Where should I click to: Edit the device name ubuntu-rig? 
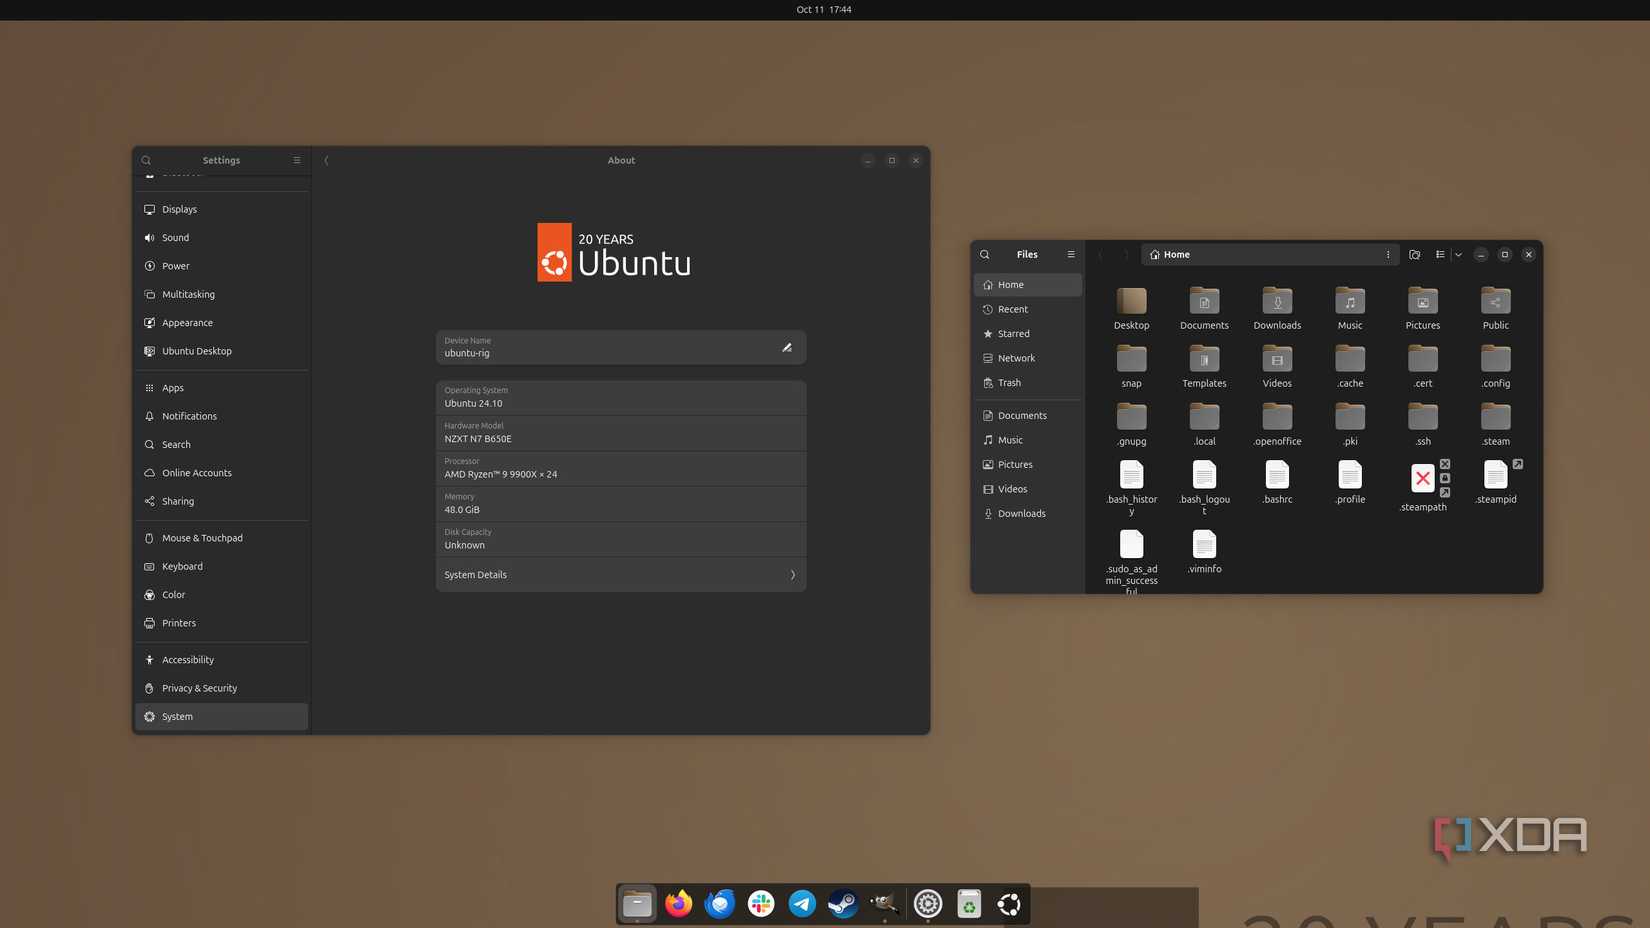pos(787,347)
